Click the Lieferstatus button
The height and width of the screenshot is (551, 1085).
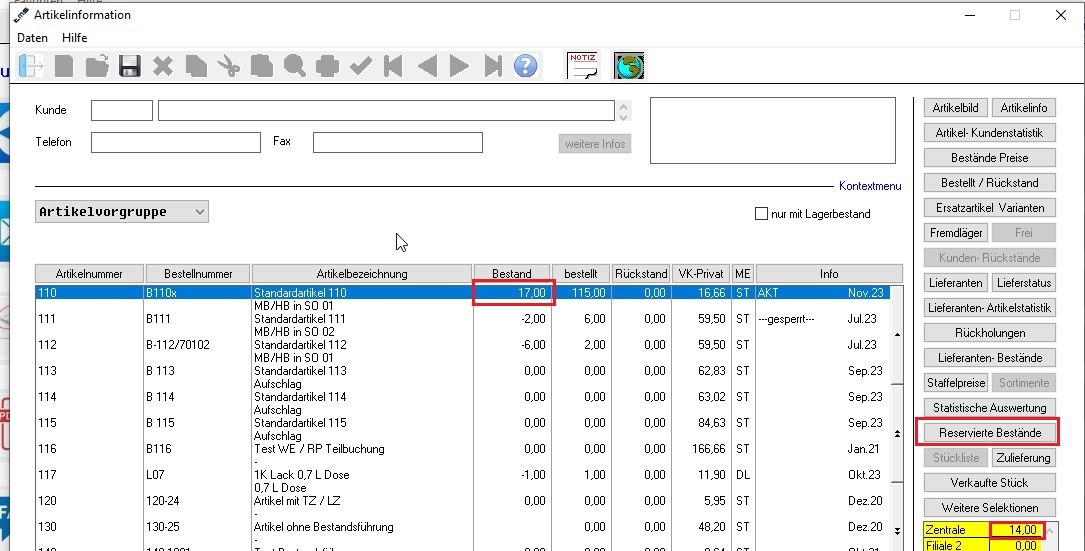(x=1024, y=282)
